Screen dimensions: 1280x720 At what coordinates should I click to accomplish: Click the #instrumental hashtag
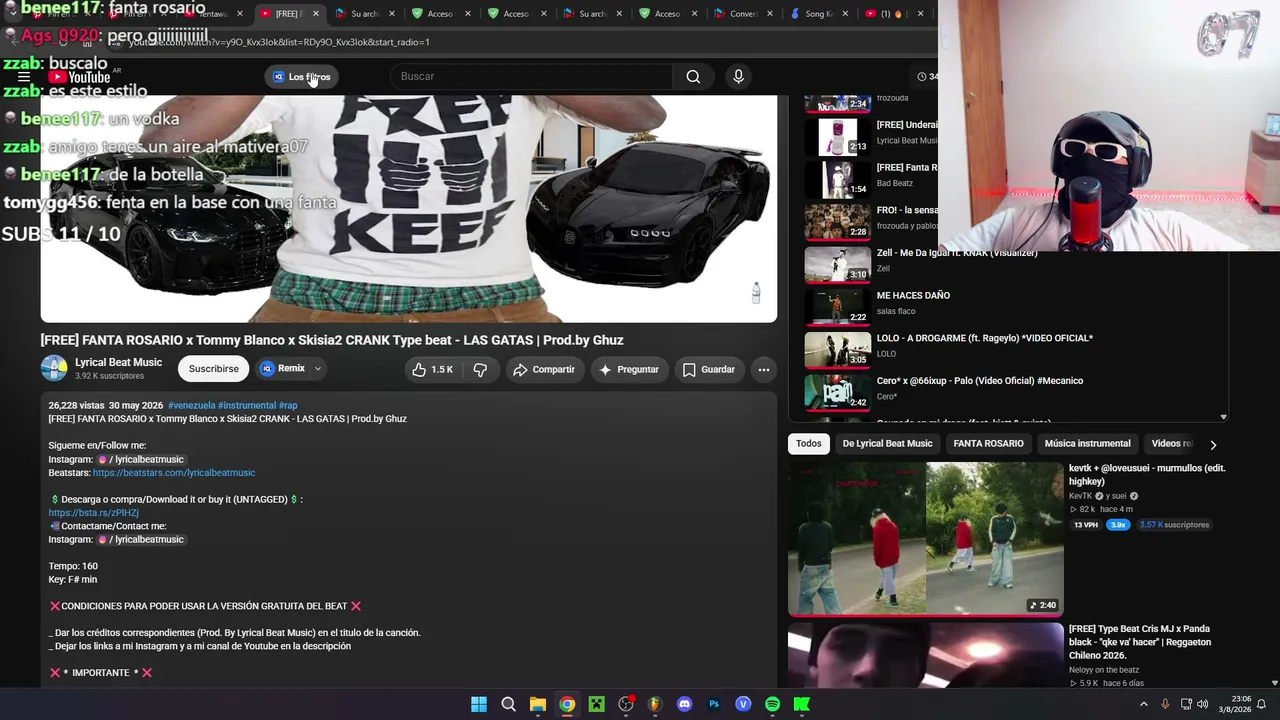(x=247, y=406)
